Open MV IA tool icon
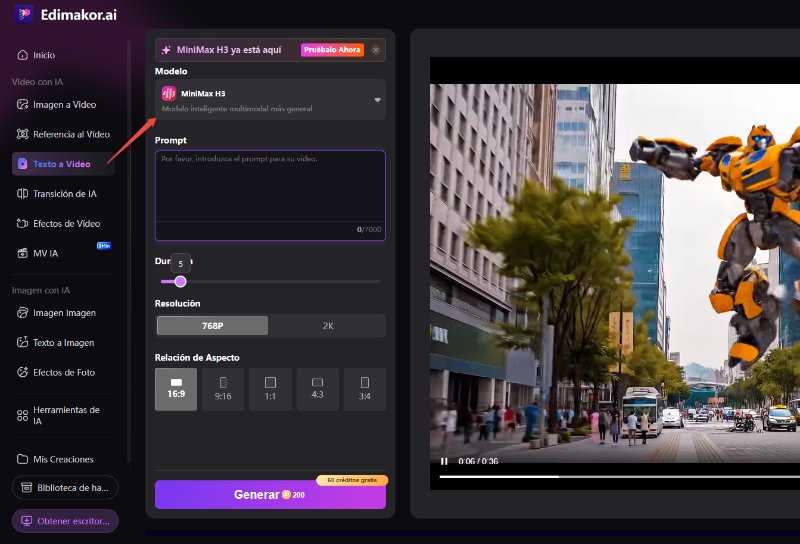Screen dimensions: 800x544 tap(22, 253)
